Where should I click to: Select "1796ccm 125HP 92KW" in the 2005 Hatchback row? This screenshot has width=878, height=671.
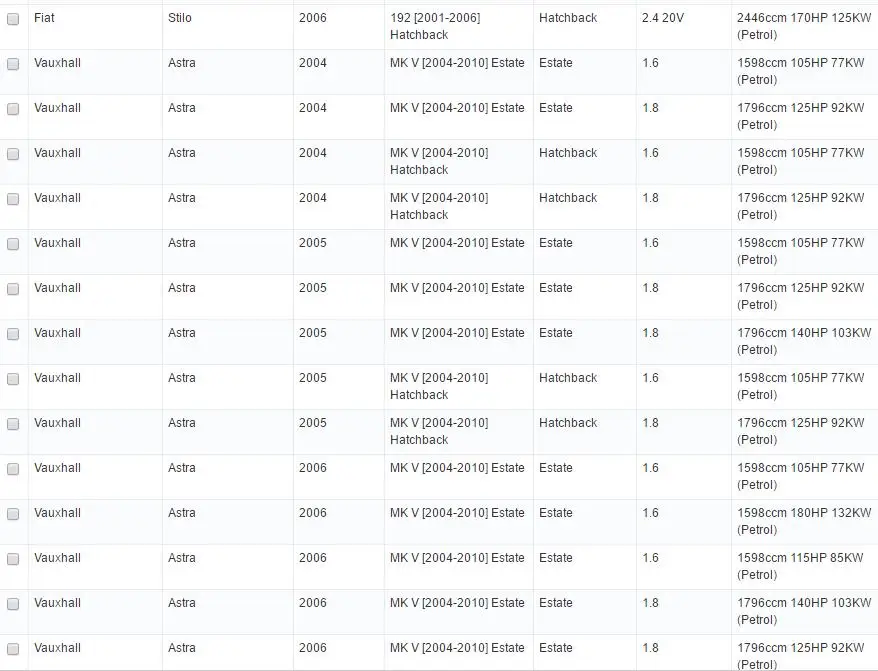point(801,423)
